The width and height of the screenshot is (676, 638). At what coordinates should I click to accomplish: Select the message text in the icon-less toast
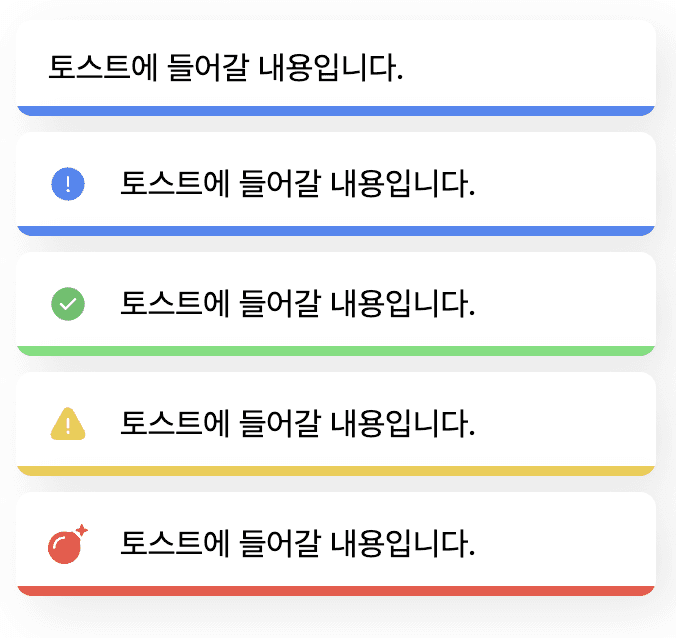pyautogui.click(x=226, y=68)
